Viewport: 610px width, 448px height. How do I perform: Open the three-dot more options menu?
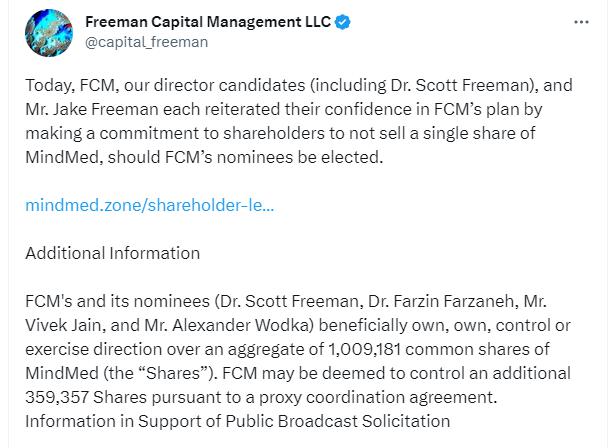[x=581, y=21]
